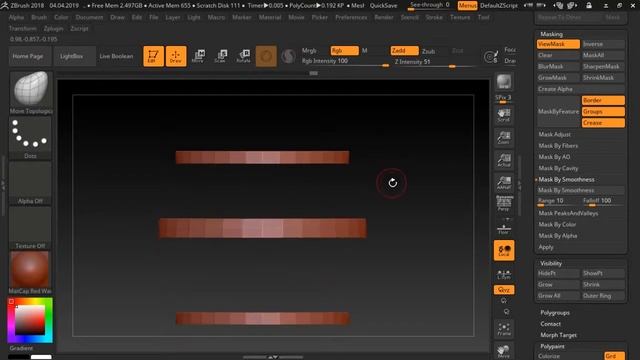The height and width of the screenshot is (360, 640).
Task: Toggle the Crease mask feature
Action: coord(603,123)
